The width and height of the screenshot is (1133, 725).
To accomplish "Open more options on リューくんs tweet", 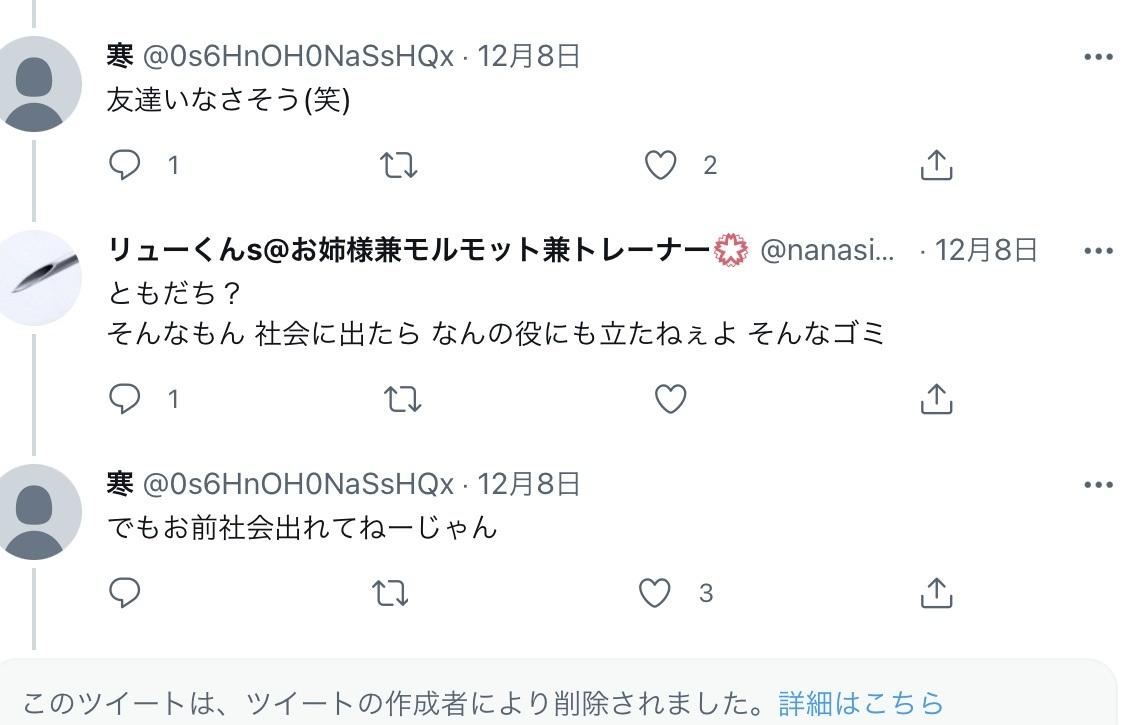I will click(1098, 251).
